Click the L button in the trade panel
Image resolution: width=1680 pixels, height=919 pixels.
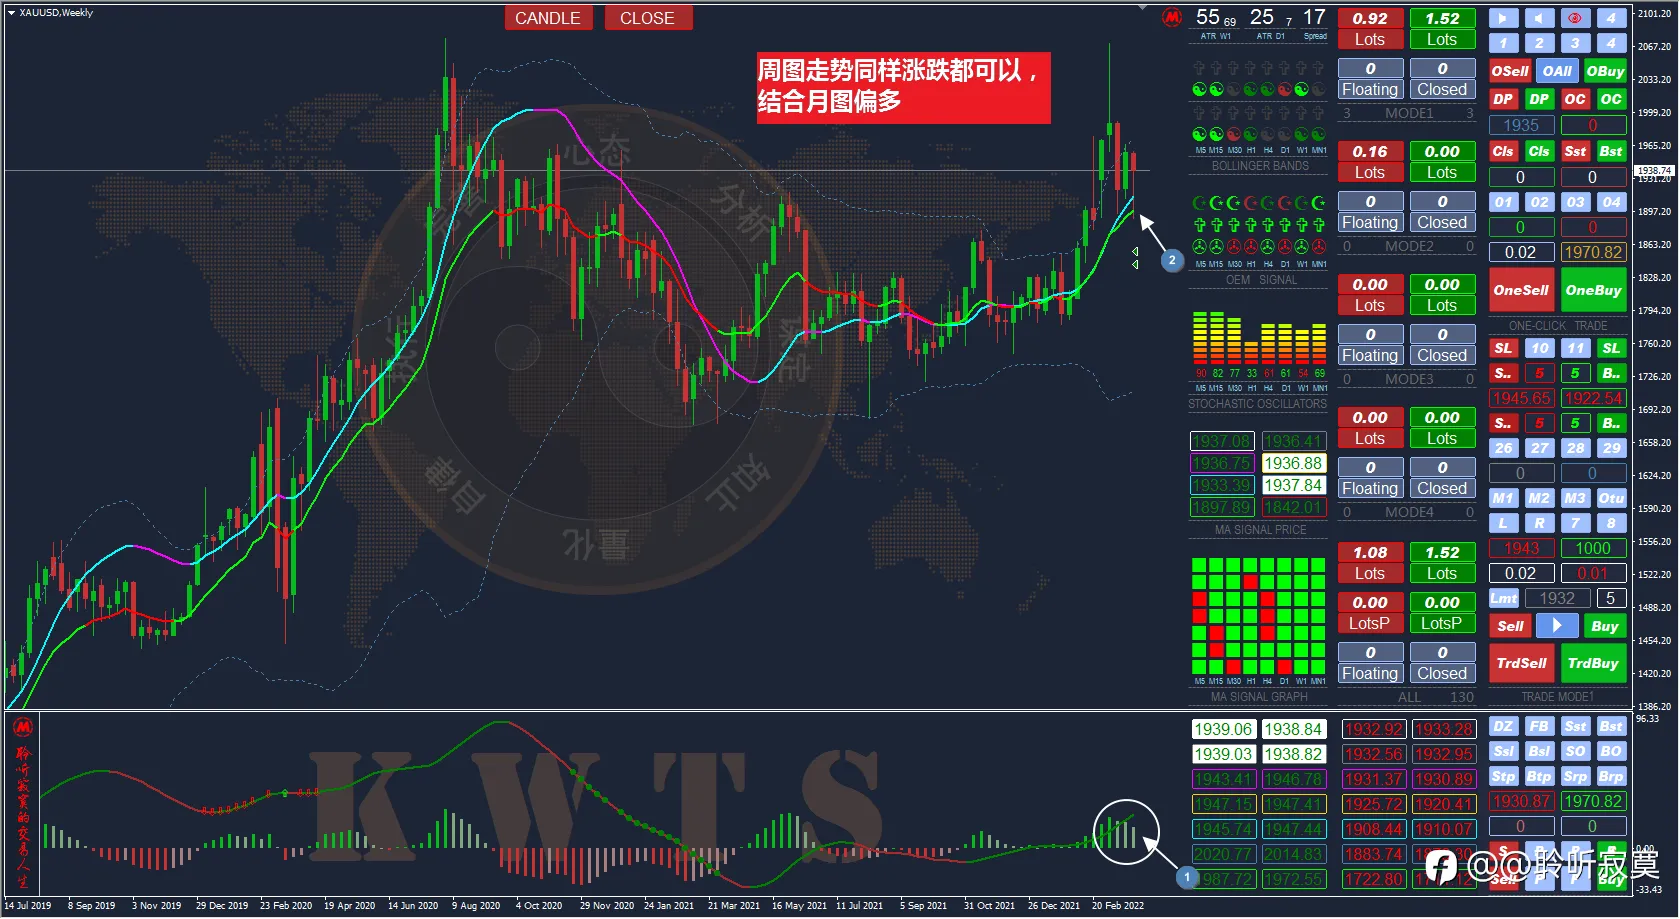coord(1503,523)
